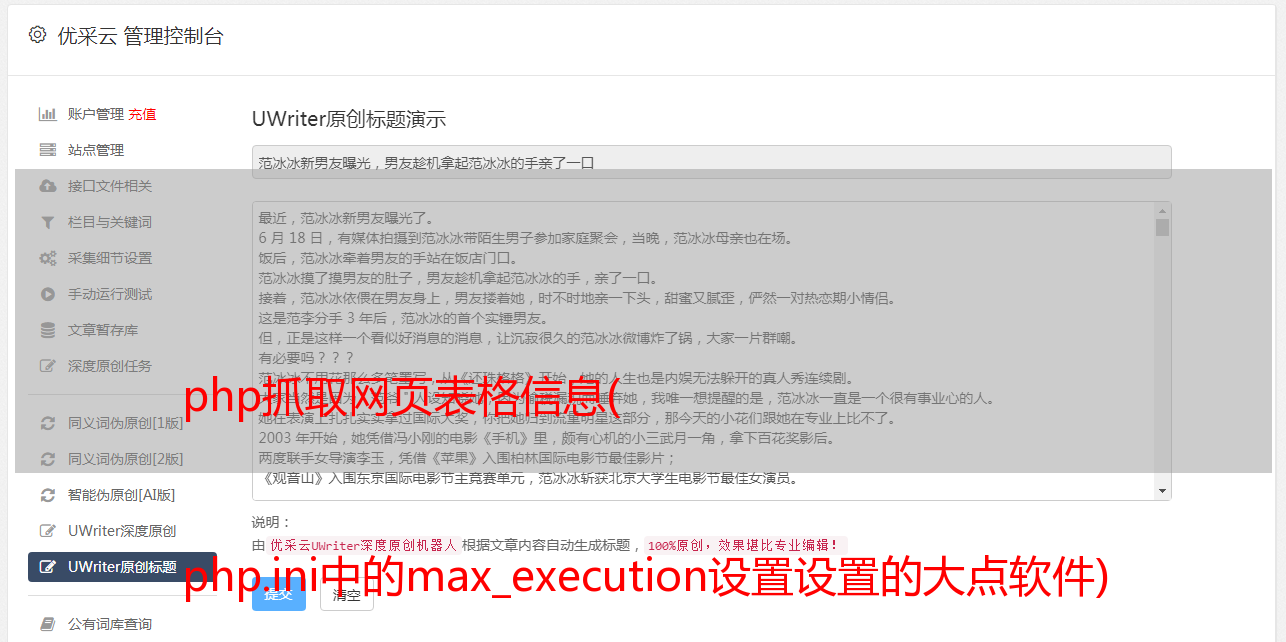Click the bar chart icon for 账户管理
This screenshot has width=1286, height=642.
click(x=47, y=114)
